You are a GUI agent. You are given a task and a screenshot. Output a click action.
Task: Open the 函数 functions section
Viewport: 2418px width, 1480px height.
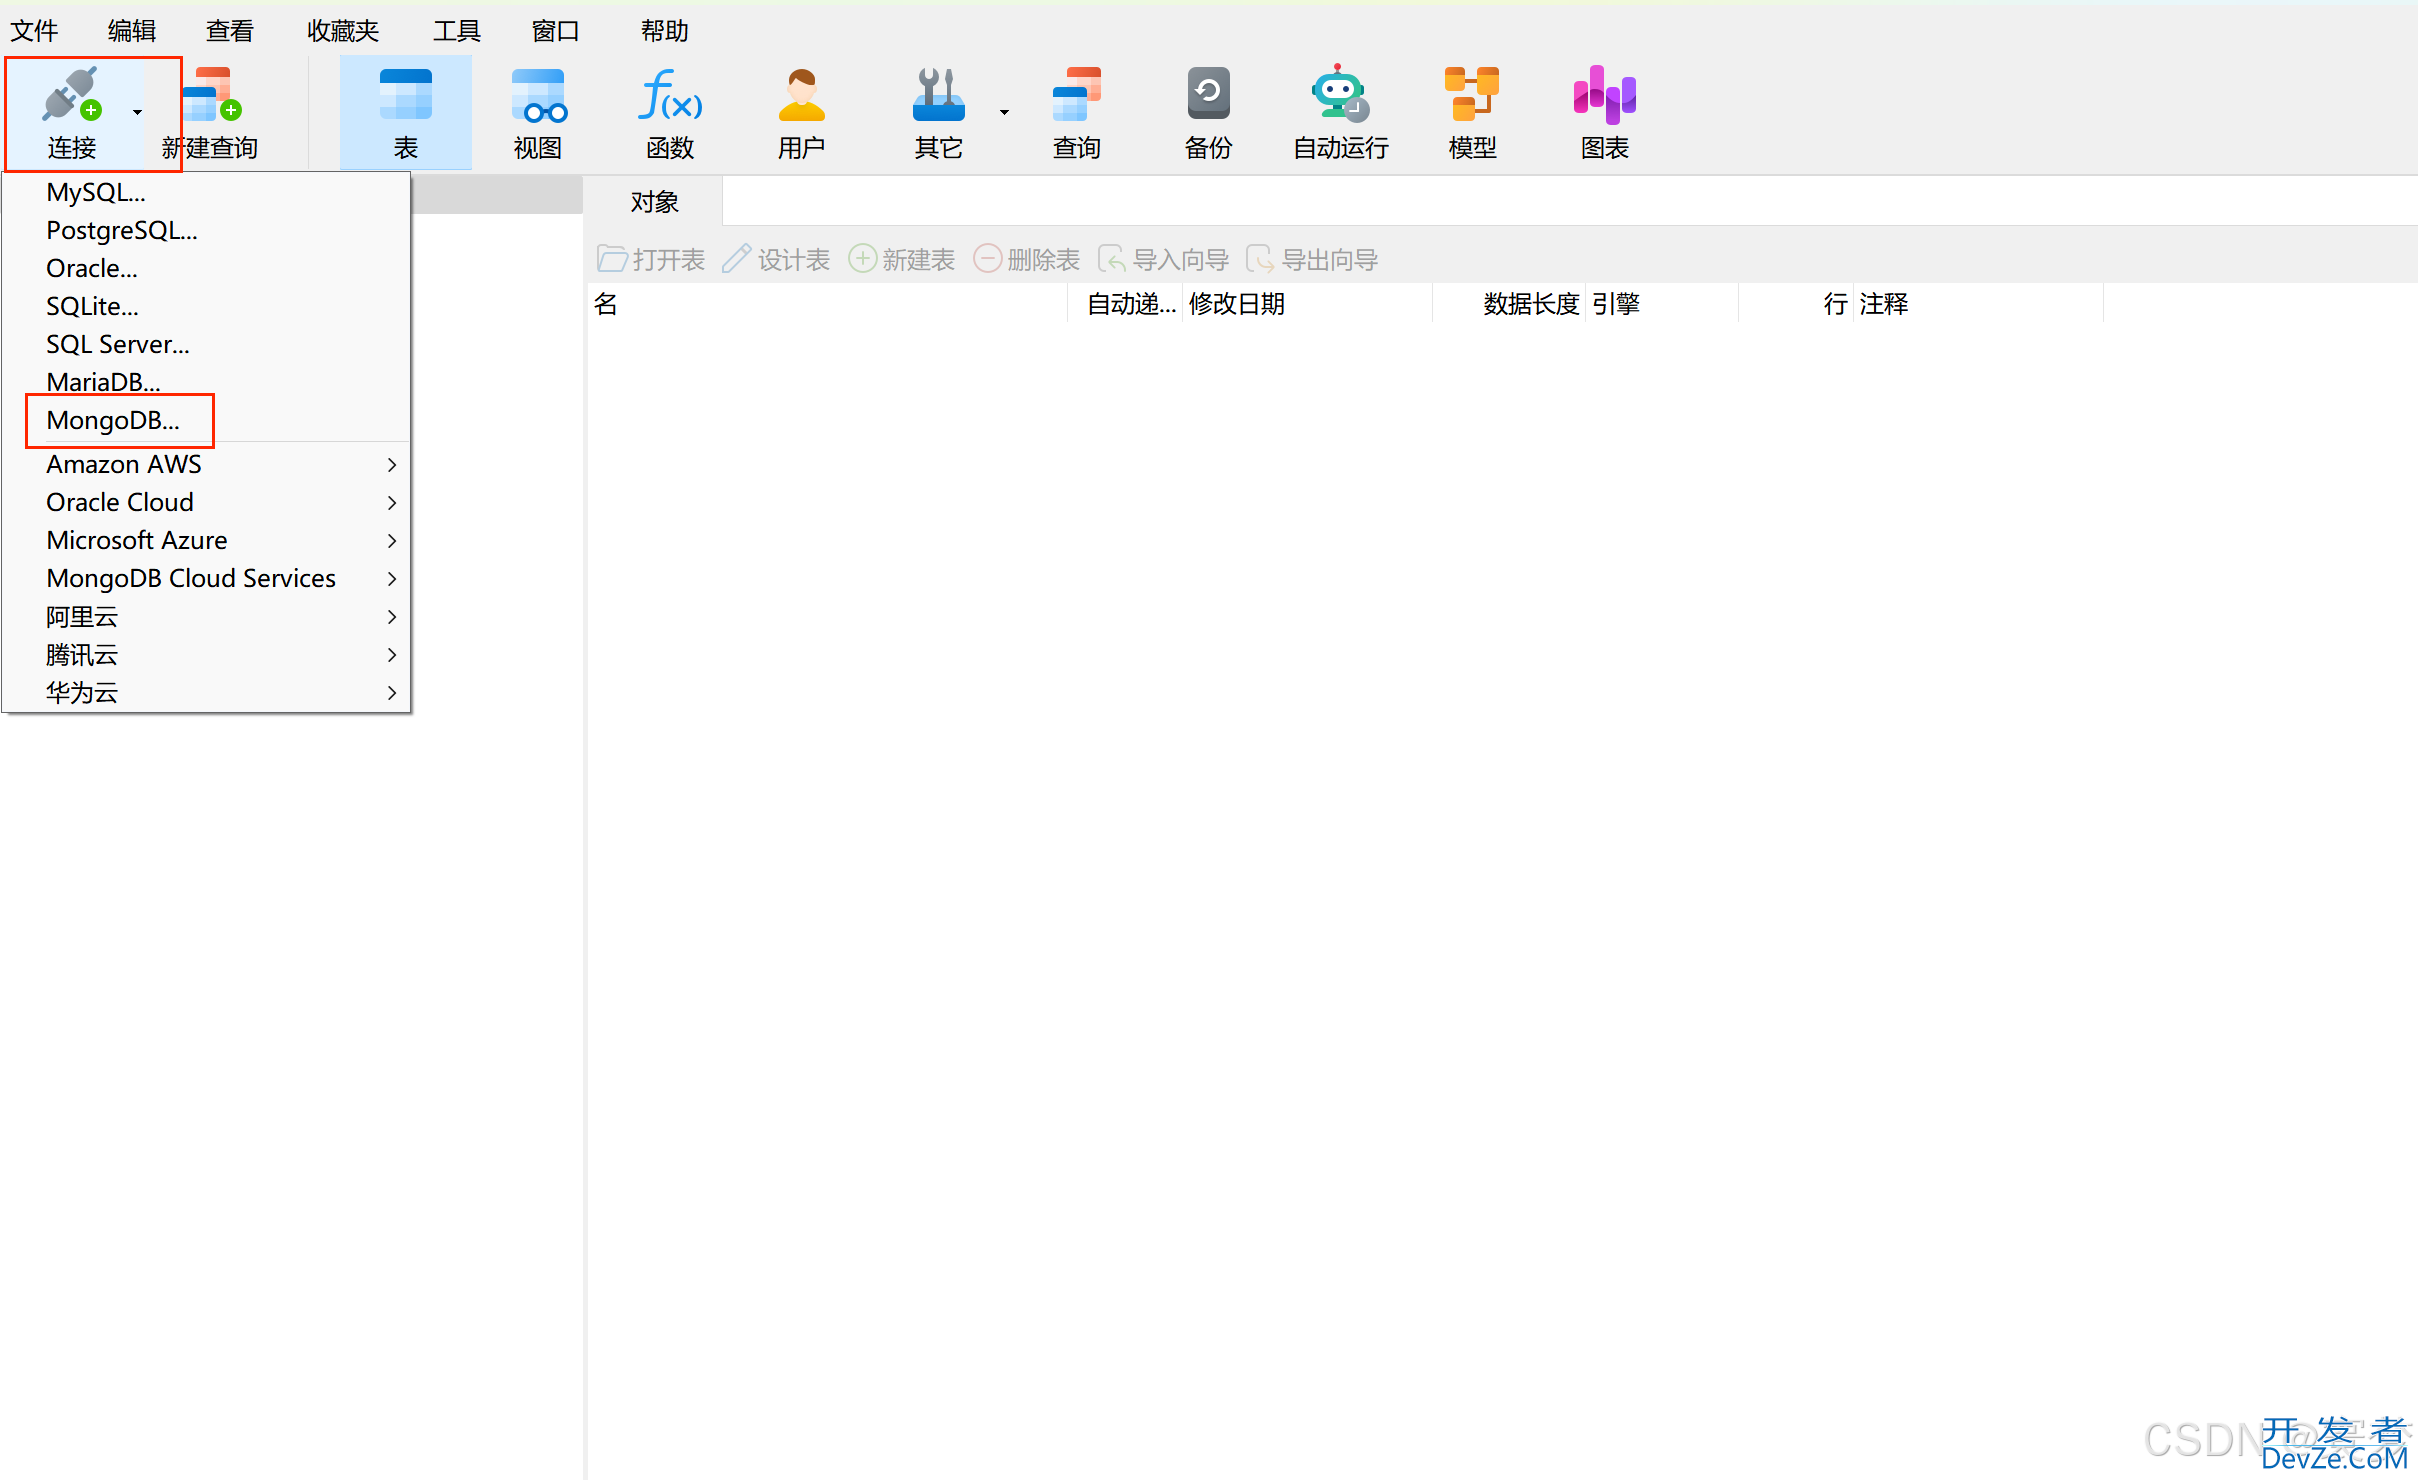tap(670, 112)
